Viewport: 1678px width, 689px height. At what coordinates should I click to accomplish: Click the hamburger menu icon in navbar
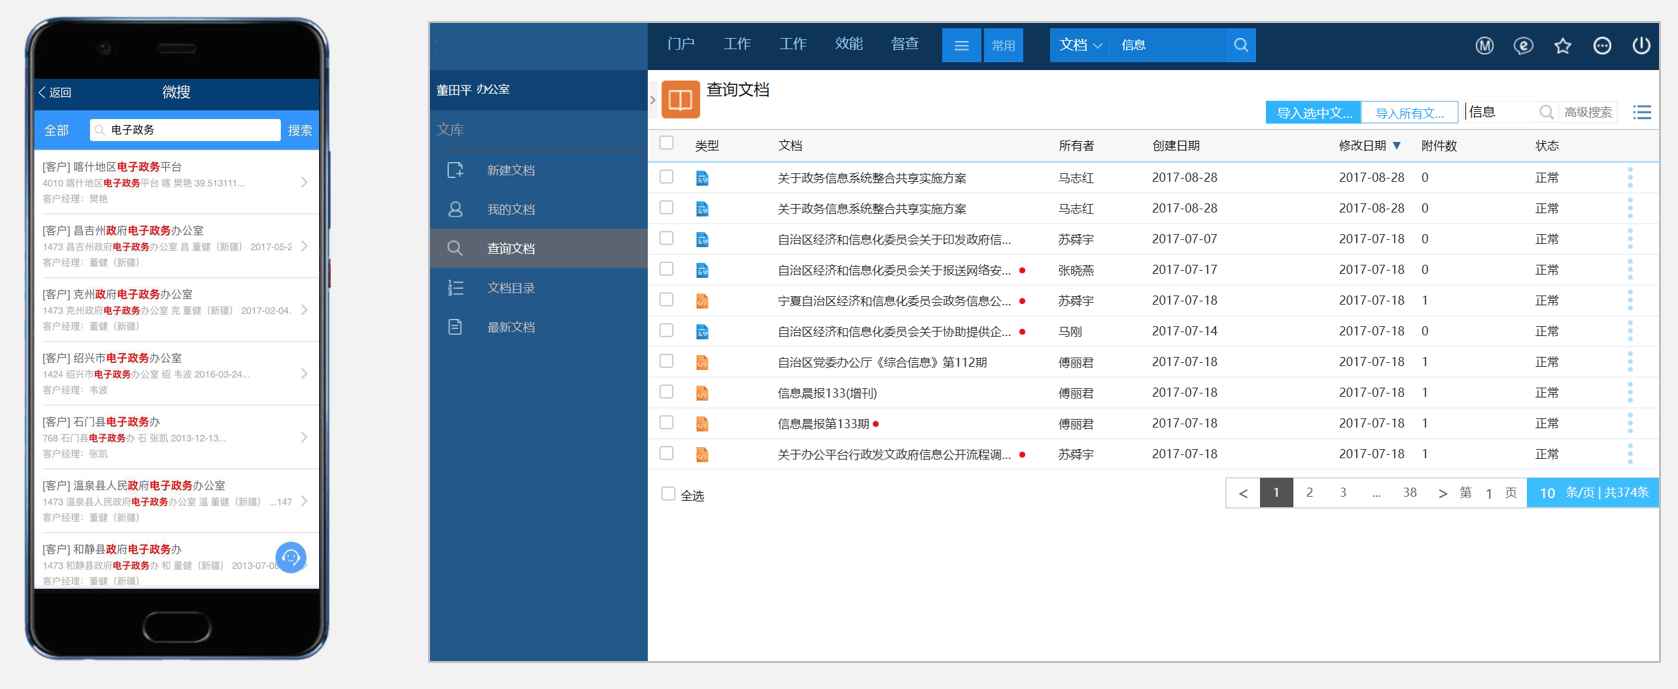pos(961,45)
